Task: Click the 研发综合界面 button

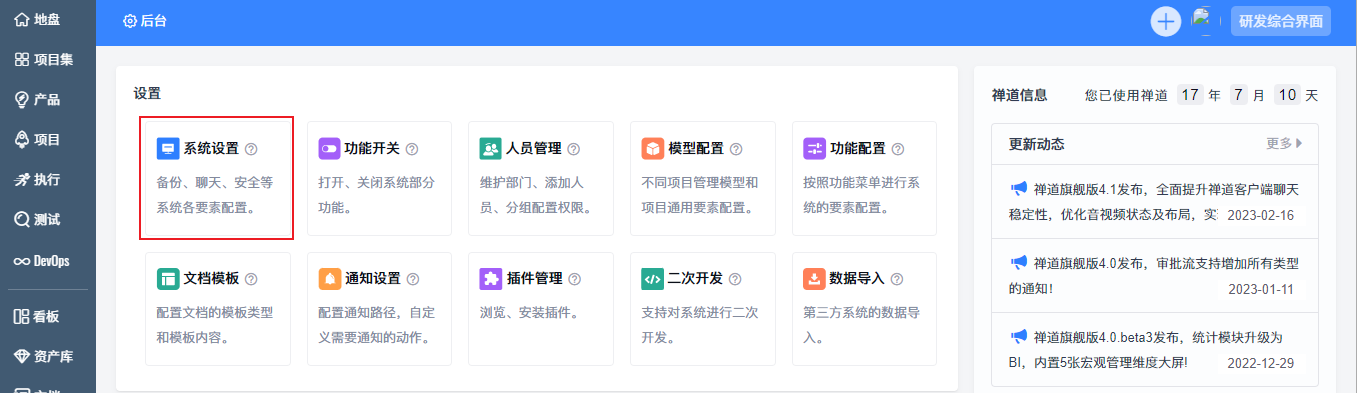Action: tap(1281, 21)
